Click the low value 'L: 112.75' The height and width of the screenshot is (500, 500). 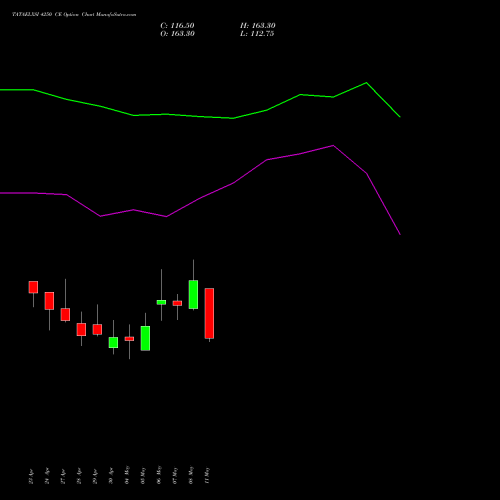[x=257, y=34]
